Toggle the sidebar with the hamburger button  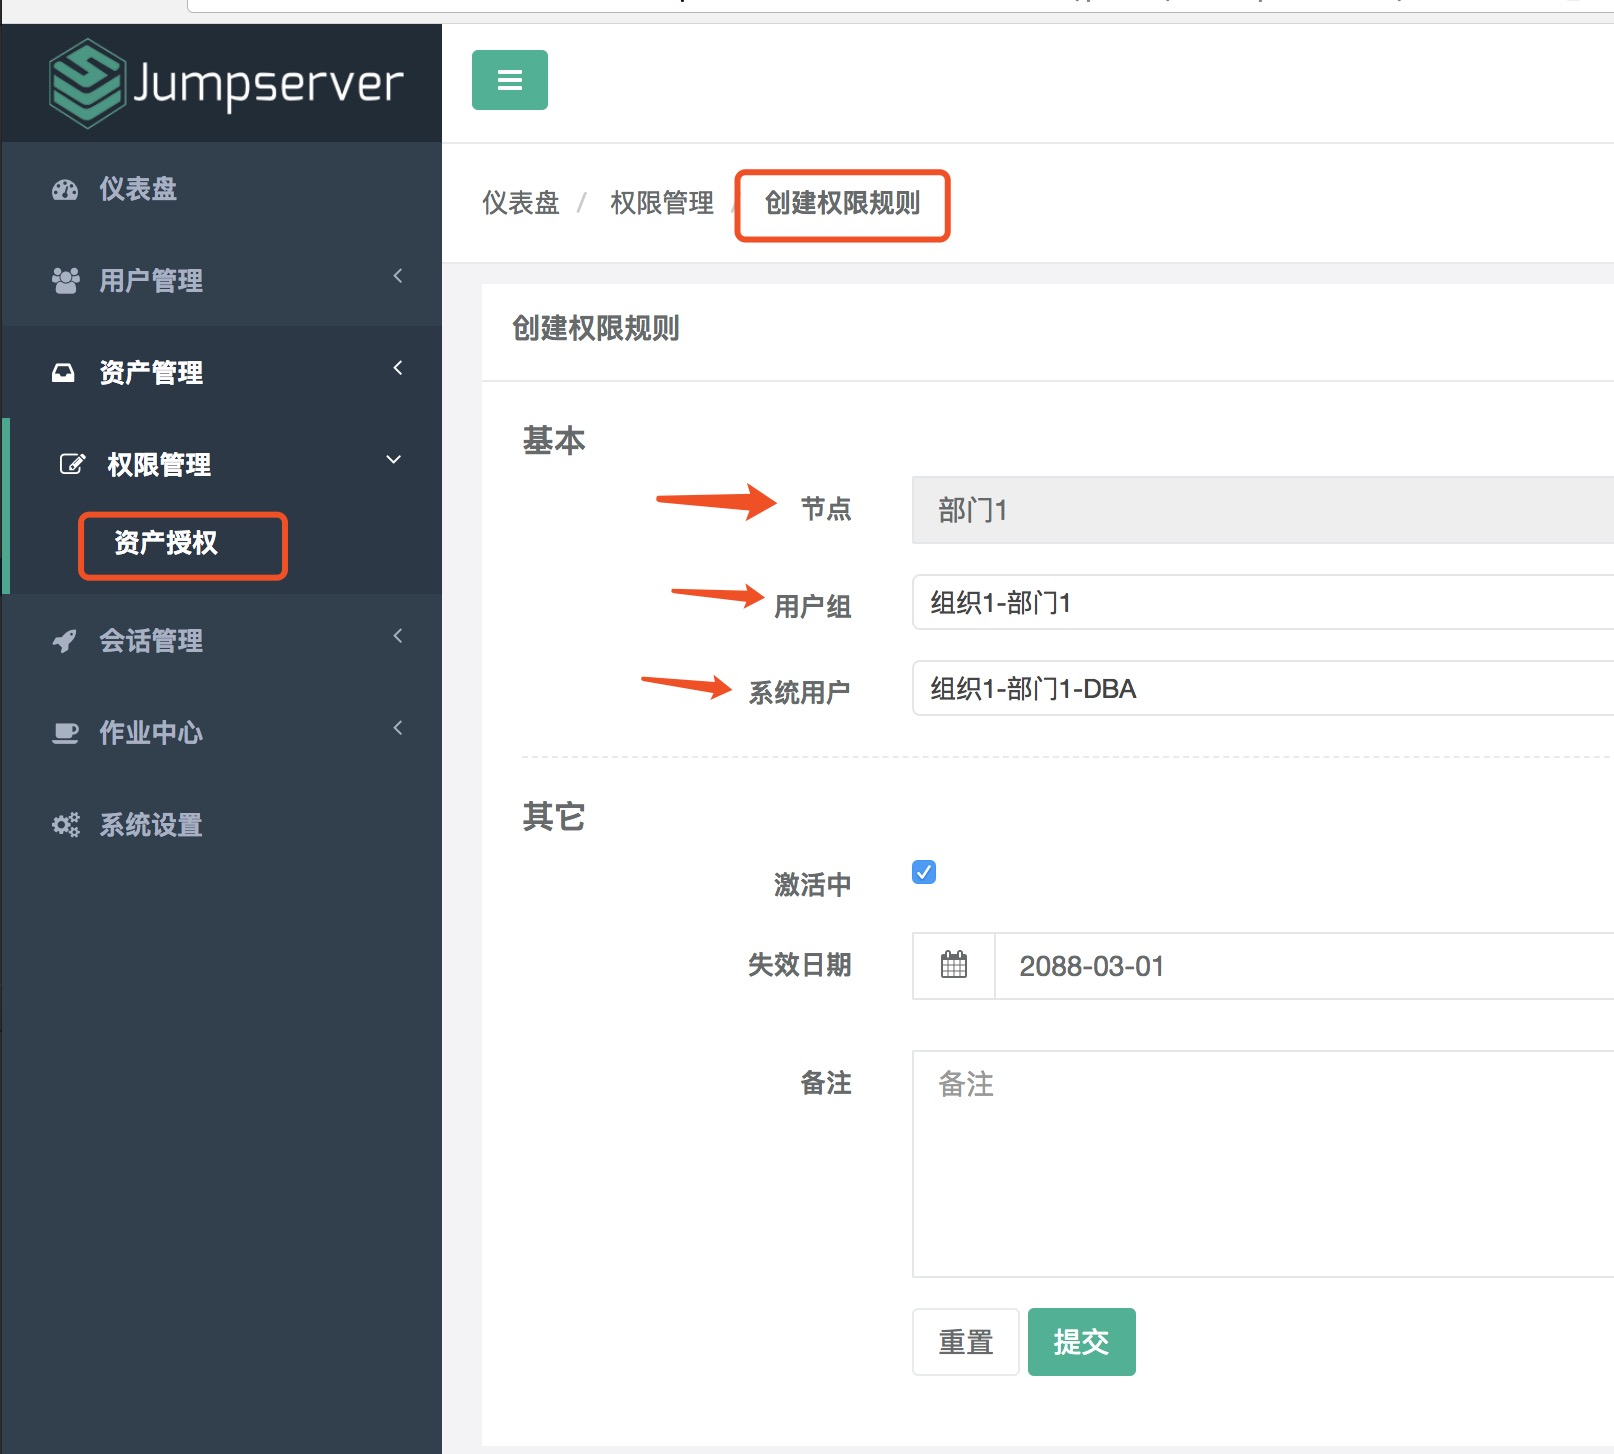510,80
